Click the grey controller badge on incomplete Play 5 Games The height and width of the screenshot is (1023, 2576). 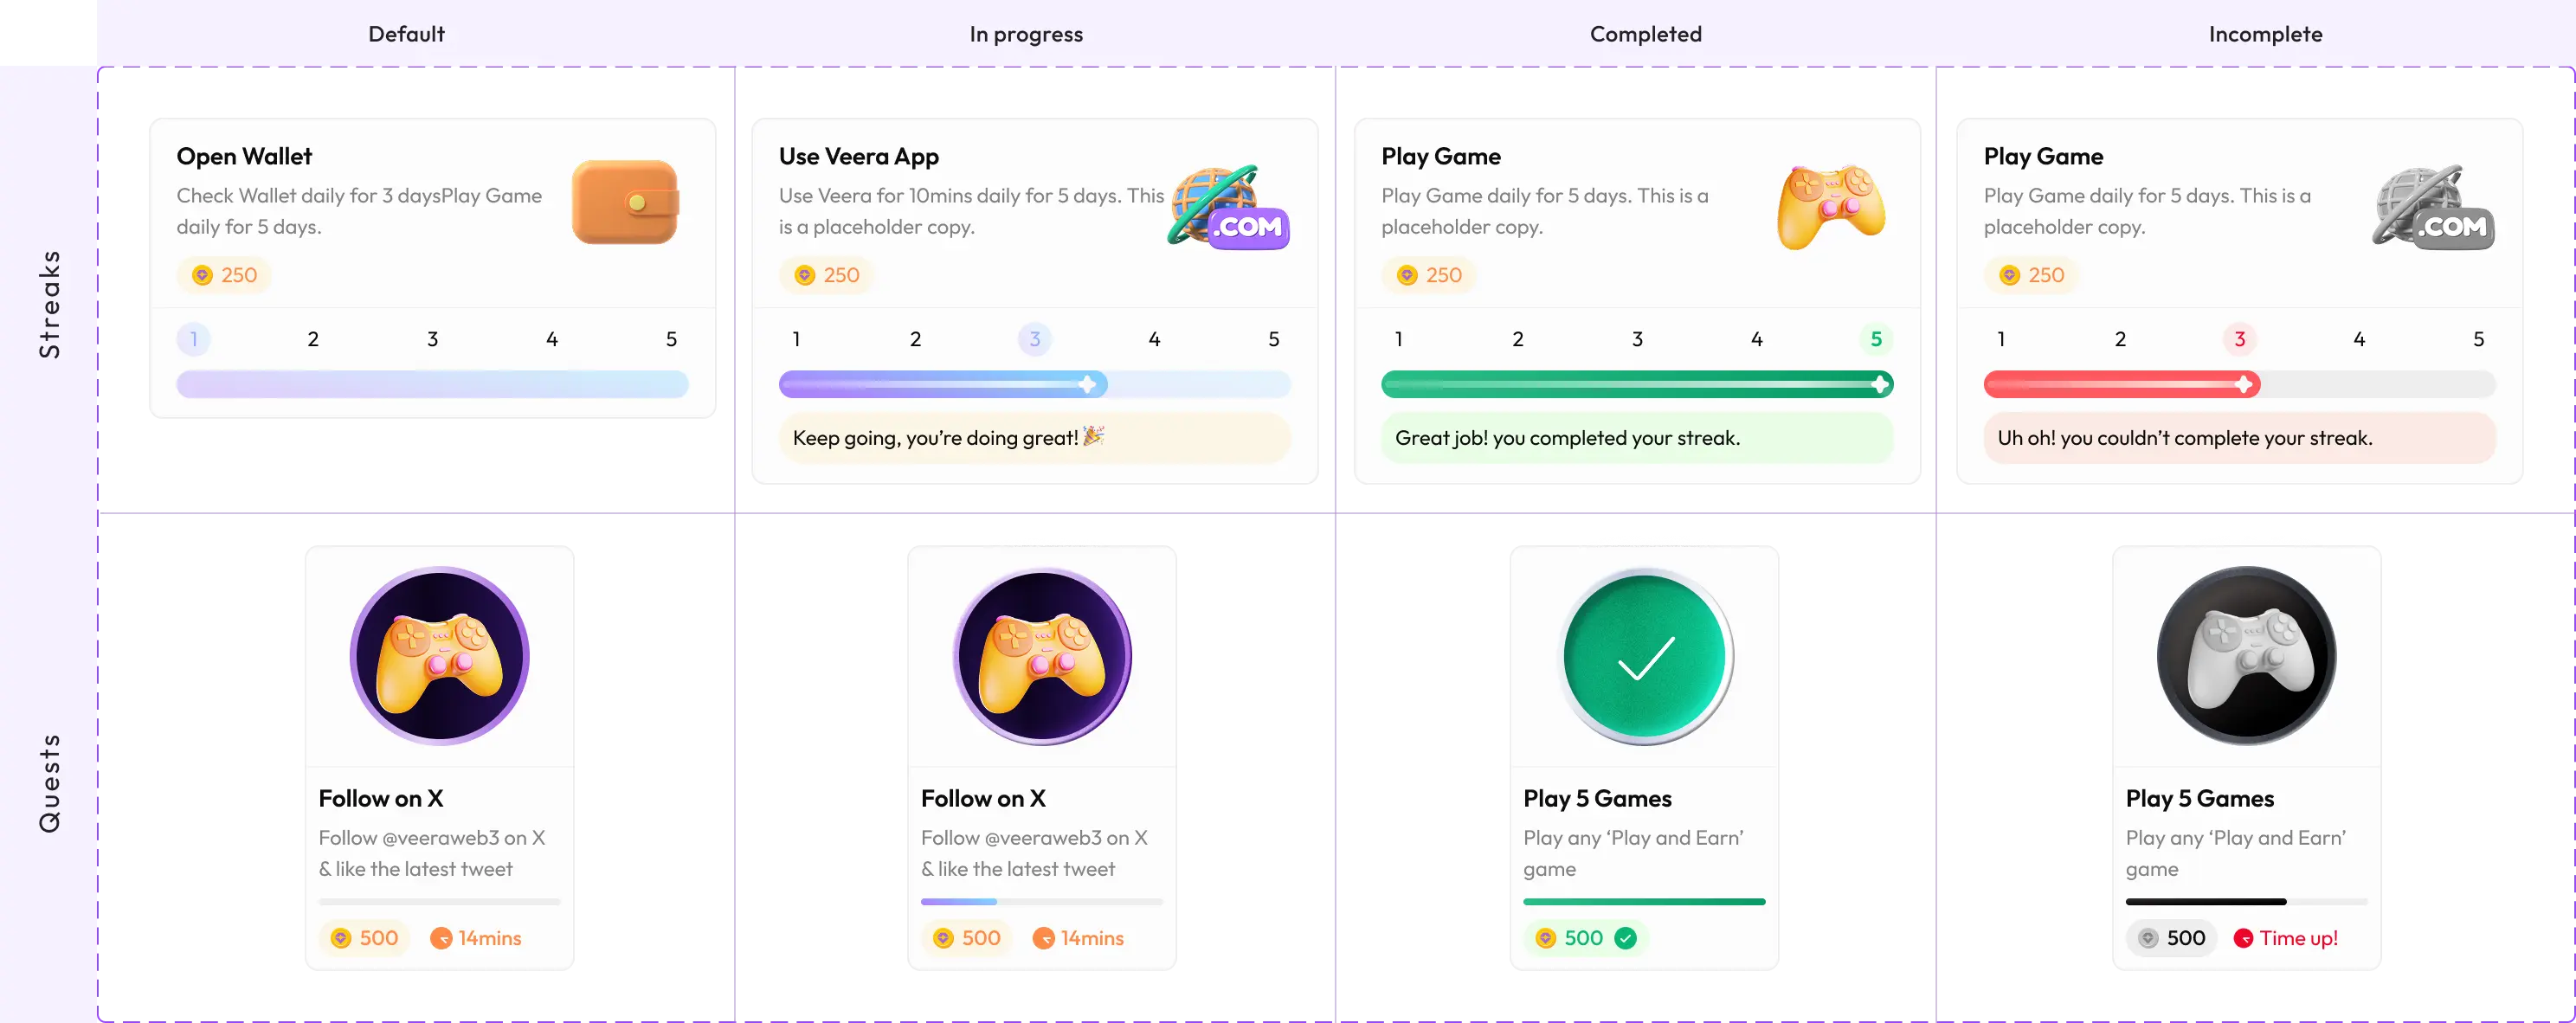click(2247, 656)
